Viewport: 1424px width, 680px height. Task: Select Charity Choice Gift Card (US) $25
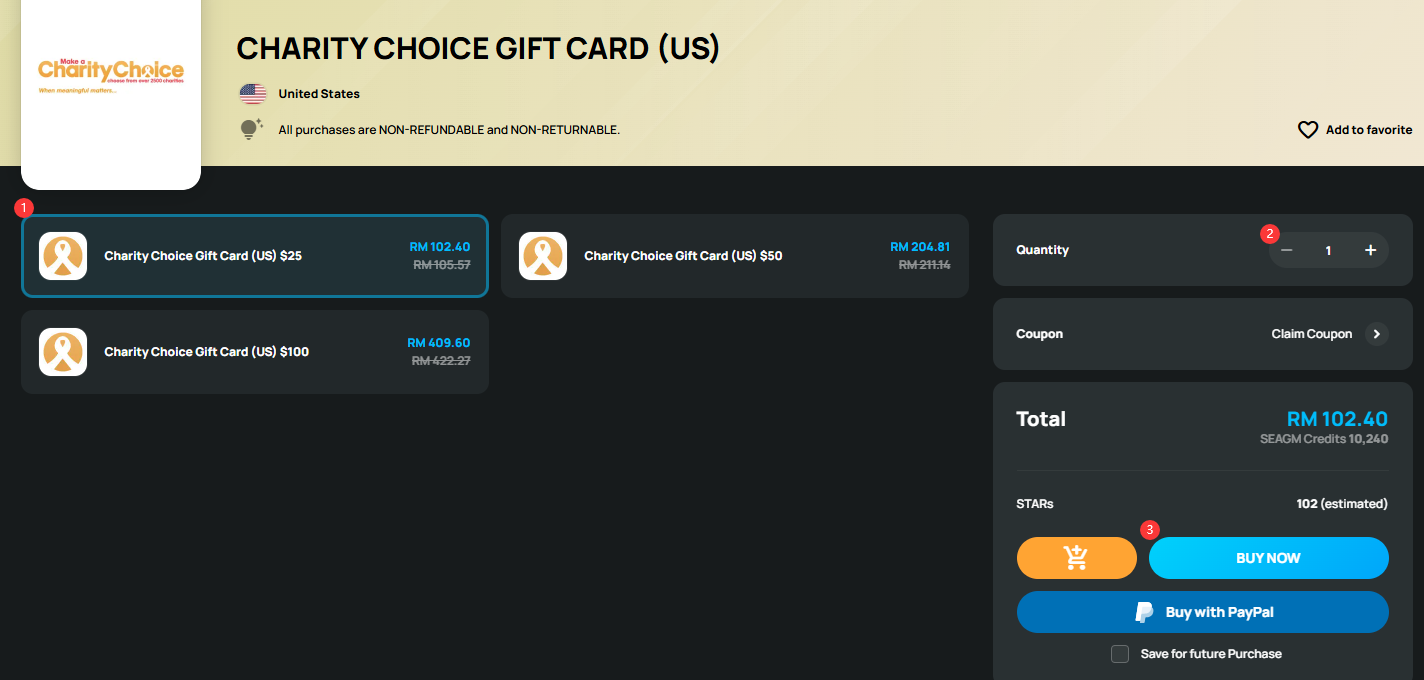point(255,256)
